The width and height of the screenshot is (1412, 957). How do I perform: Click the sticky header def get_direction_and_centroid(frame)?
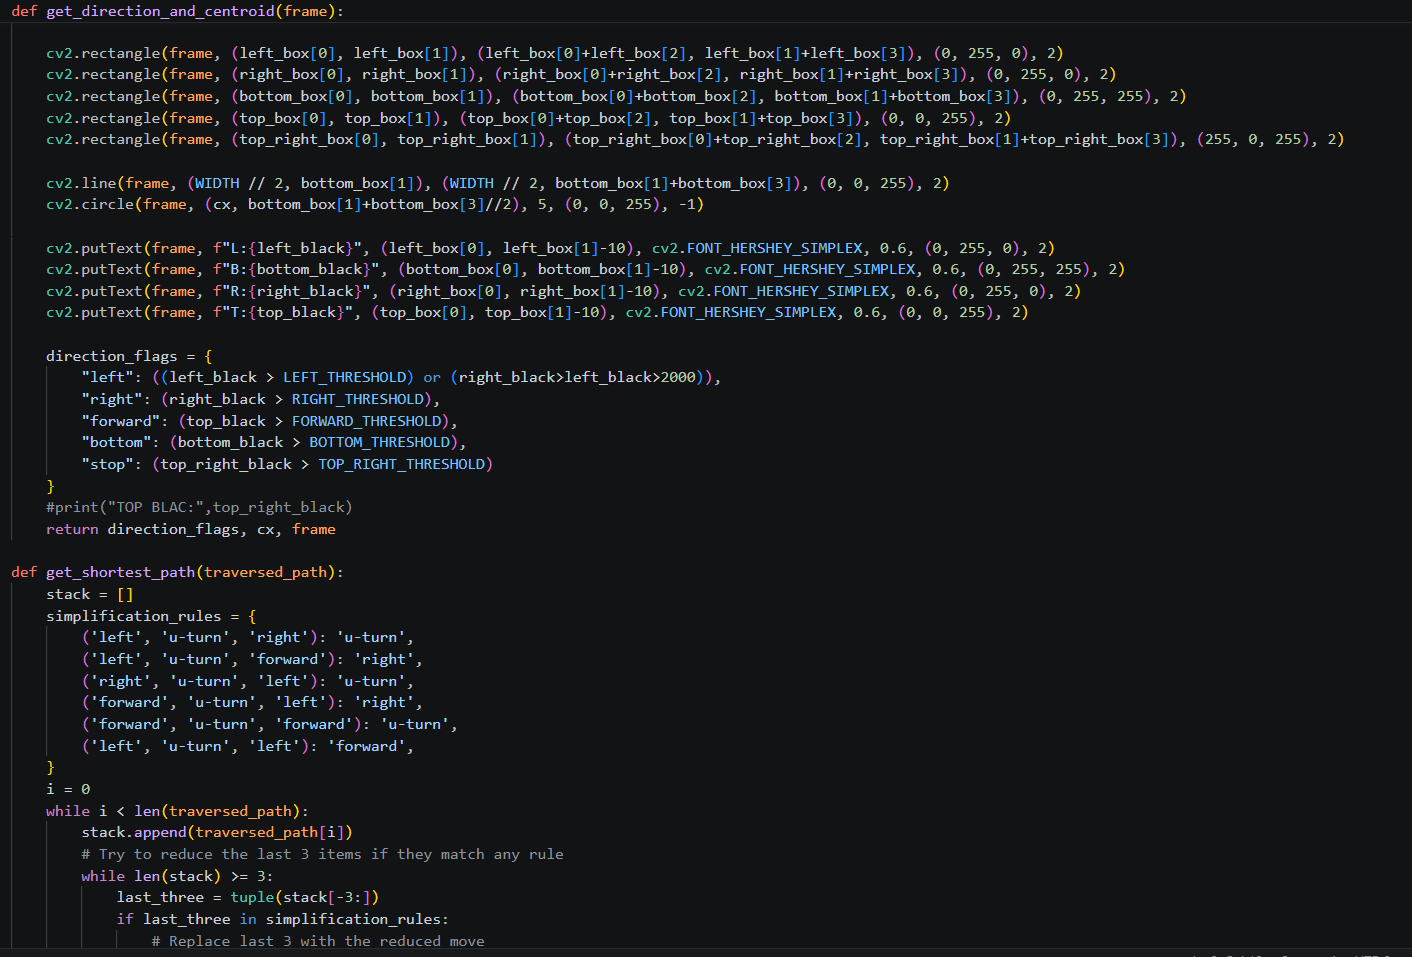(x=177, y=11)
